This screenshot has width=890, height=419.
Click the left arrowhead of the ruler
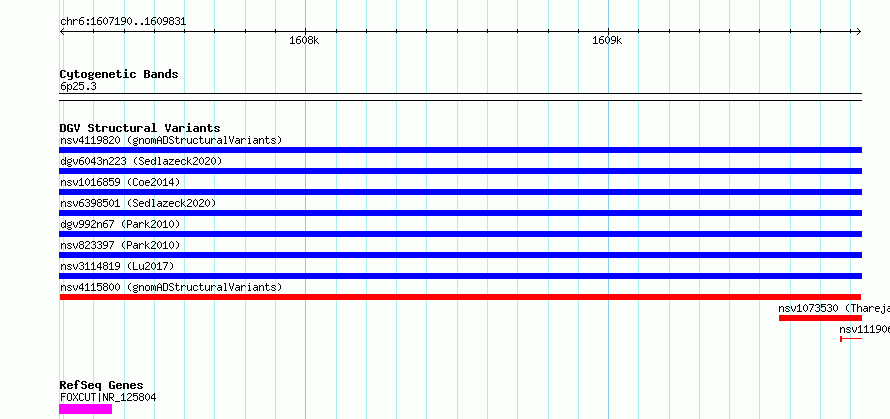[62, 31]
